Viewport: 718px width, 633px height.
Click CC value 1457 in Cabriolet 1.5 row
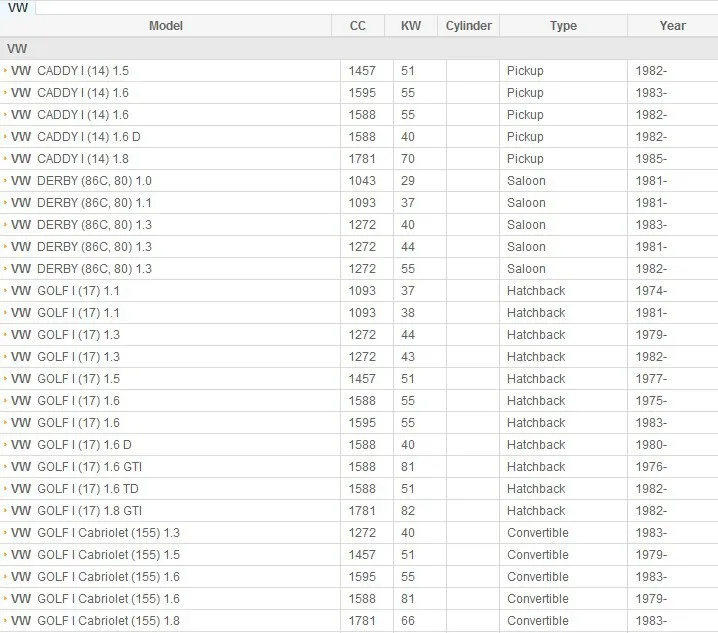362,555
